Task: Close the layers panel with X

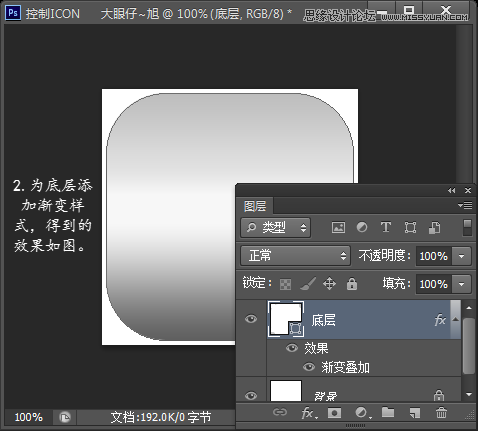Action: (468, 190)
